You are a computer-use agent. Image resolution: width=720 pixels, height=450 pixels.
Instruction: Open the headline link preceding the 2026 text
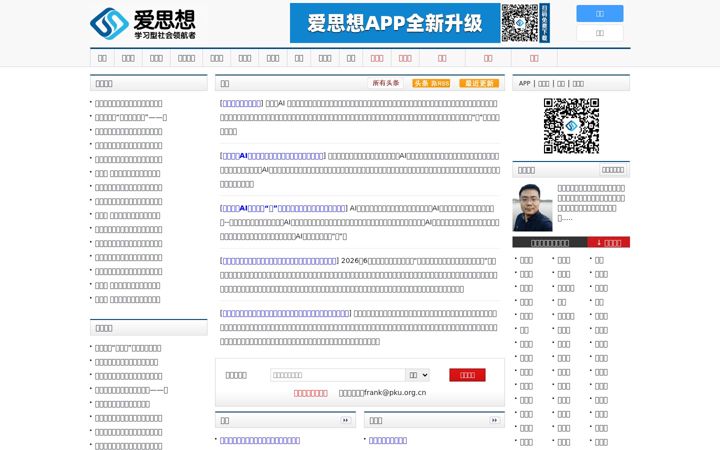[279, 261]
